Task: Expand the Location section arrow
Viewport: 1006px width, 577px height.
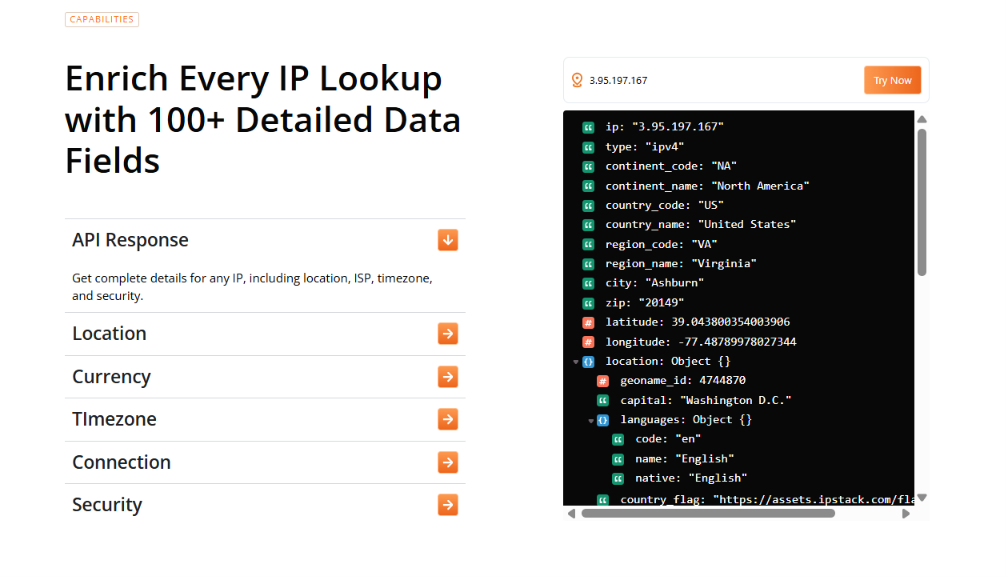Action: 448,334
